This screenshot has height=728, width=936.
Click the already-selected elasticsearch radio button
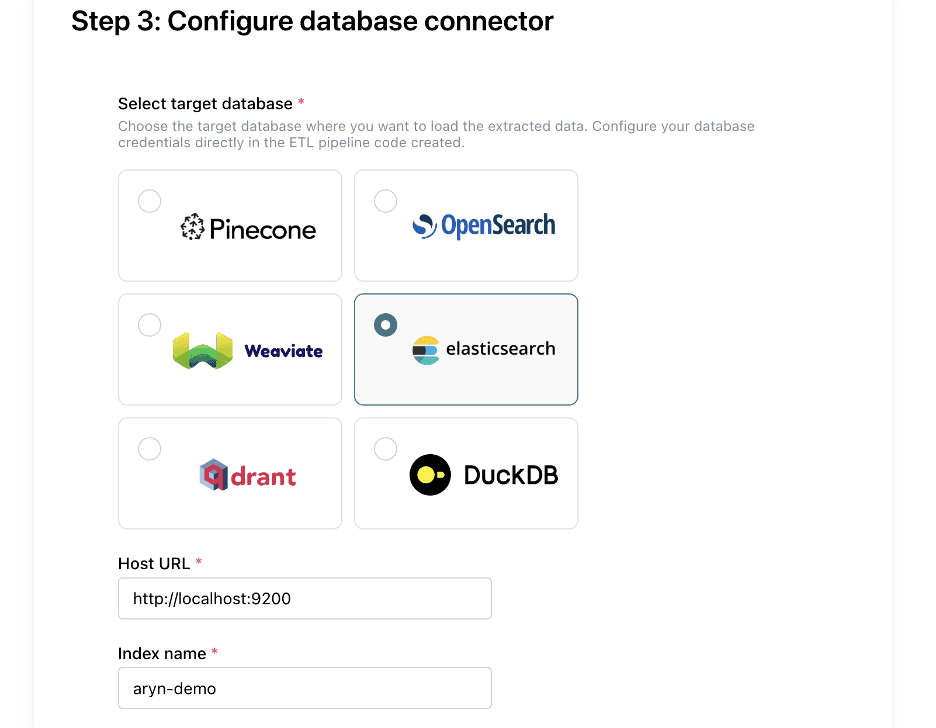[385, 324]
